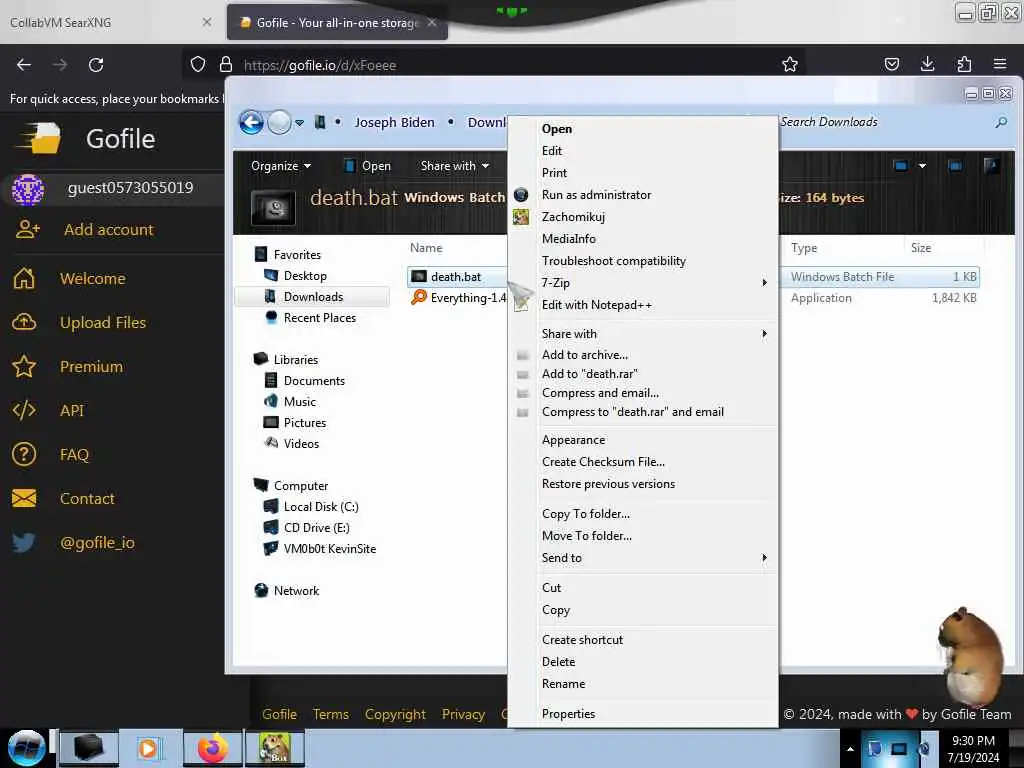Click the taskbar clock showing 9:30 PM
The height and width of the screenshot is (768, 1024).
pos(973,749)
